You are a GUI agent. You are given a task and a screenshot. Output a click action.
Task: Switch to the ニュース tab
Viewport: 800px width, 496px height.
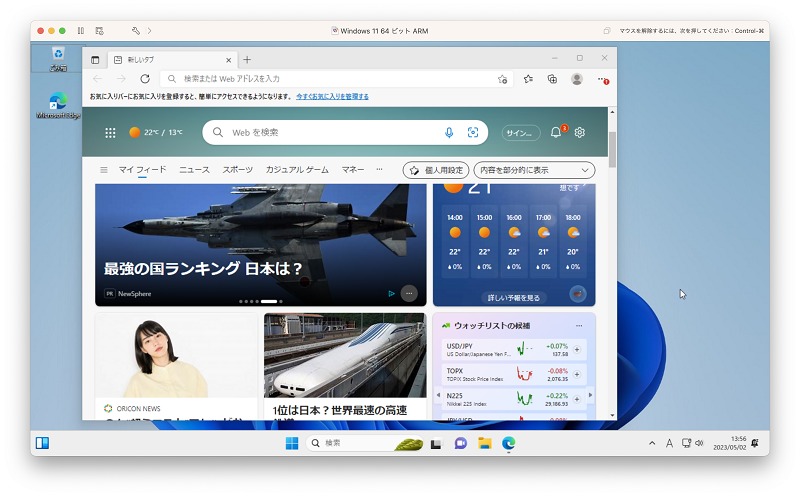[194, 169]
